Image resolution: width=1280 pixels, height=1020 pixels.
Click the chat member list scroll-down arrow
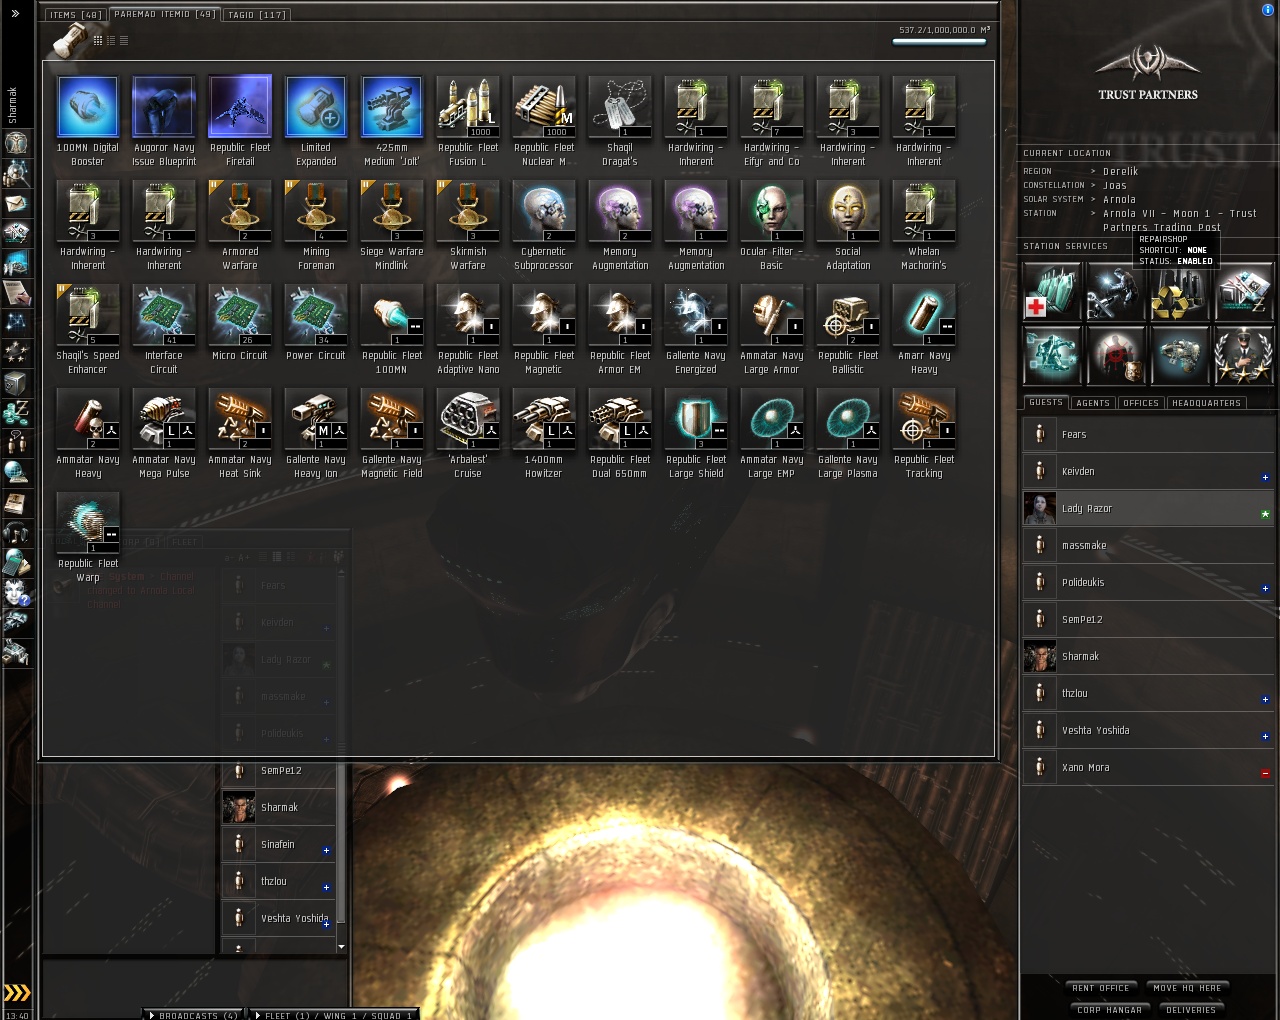click(341, 946)
